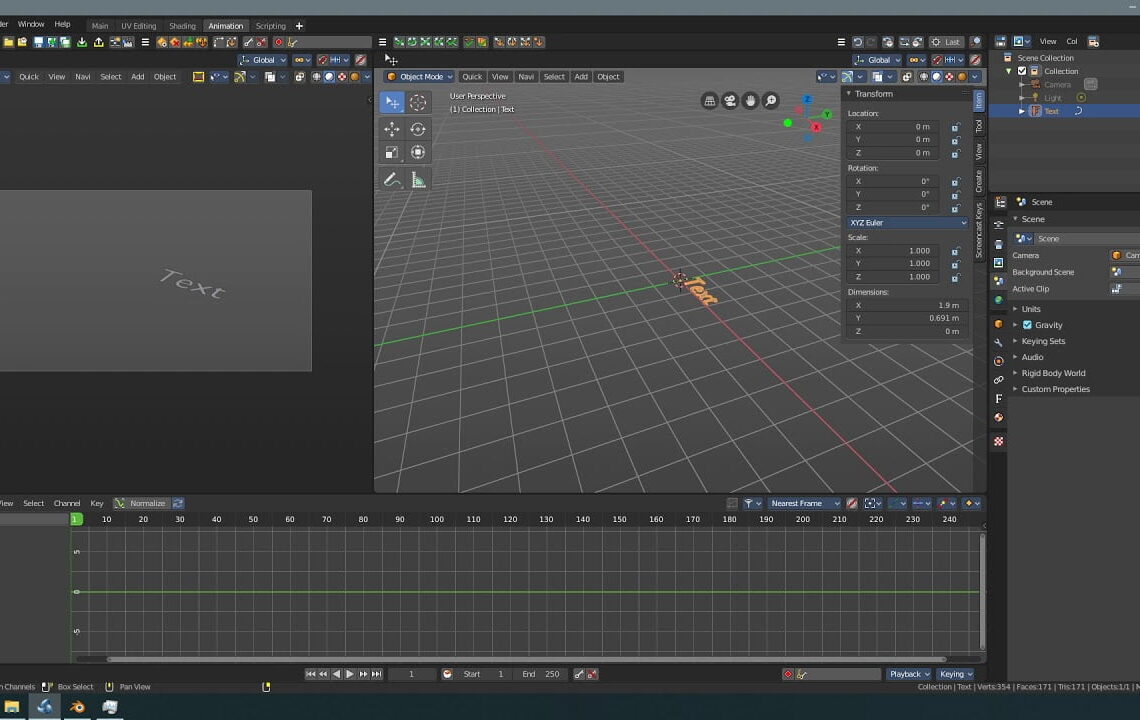Viewport: 1140px width, 720px height.
Task: Open the Channel menu in the Graph Editor
Action: (67, 503)
